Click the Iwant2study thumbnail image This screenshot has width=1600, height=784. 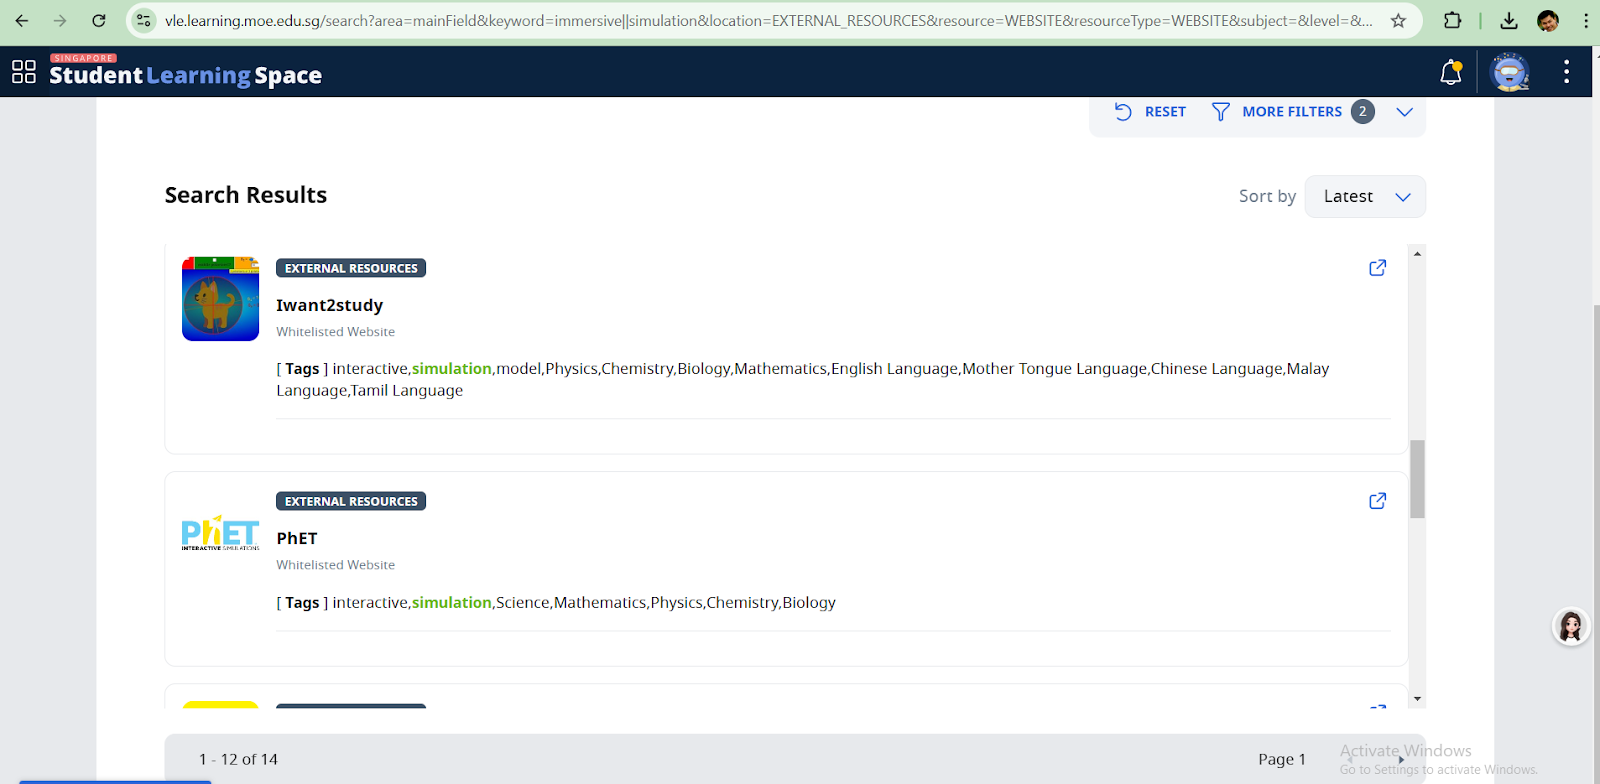pyautogui.click(x=221, y=299)
